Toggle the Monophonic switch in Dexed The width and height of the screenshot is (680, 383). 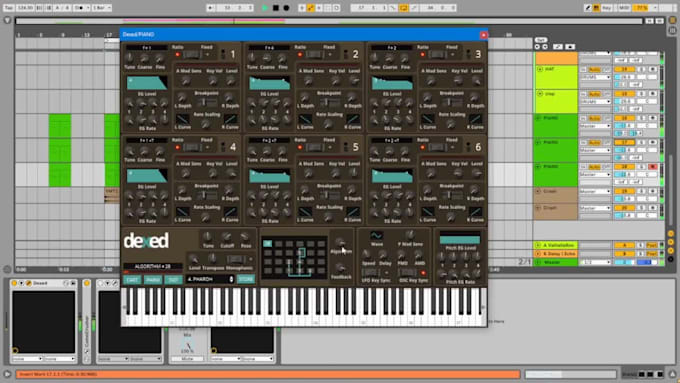236,259
